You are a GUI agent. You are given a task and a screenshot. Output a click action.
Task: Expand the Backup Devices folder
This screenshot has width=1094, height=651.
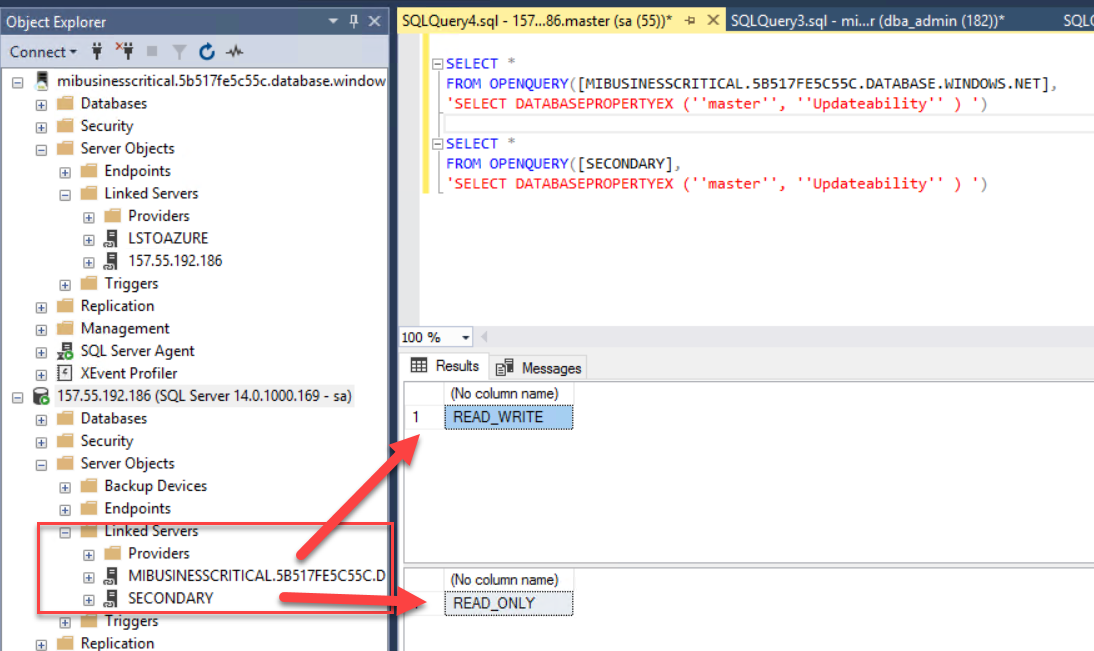65,487
